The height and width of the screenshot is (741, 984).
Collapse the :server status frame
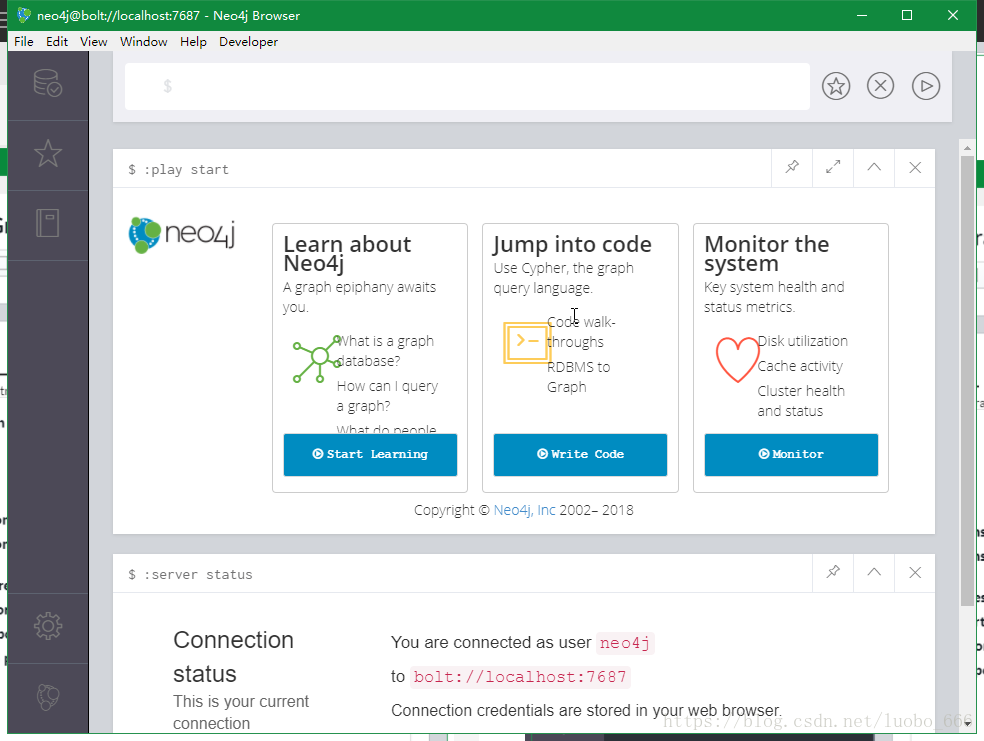[874, 572]
